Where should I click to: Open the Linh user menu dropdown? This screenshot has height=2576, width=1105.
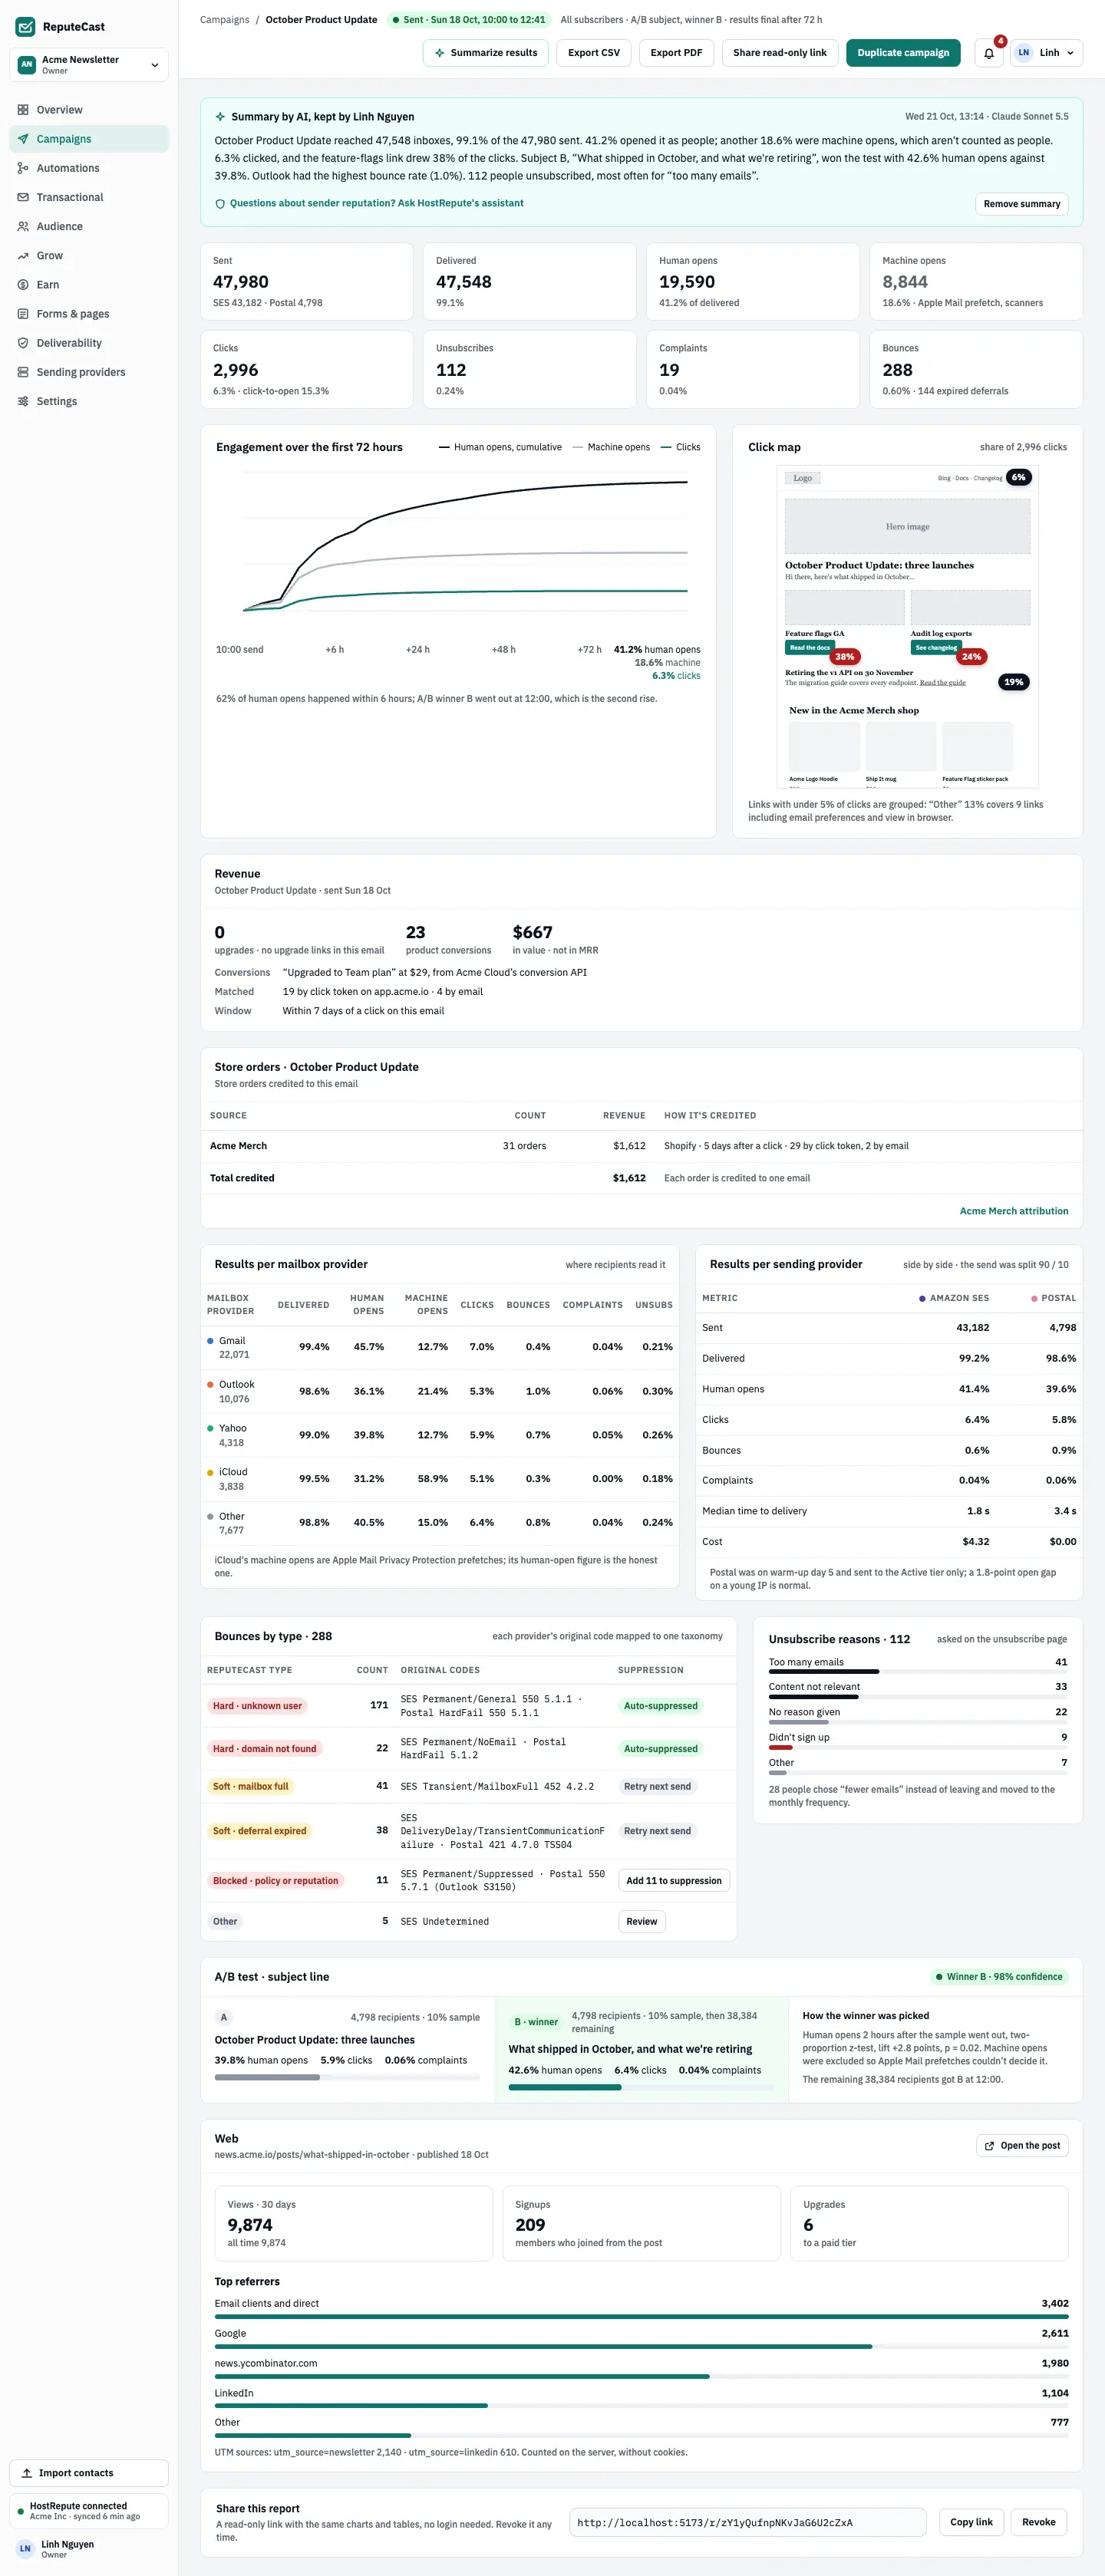(1046, 53)
